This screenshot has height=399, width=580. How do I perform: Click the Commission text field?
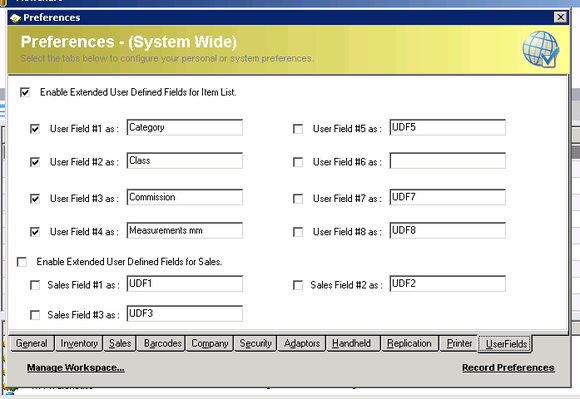click(x=185, y=197)
